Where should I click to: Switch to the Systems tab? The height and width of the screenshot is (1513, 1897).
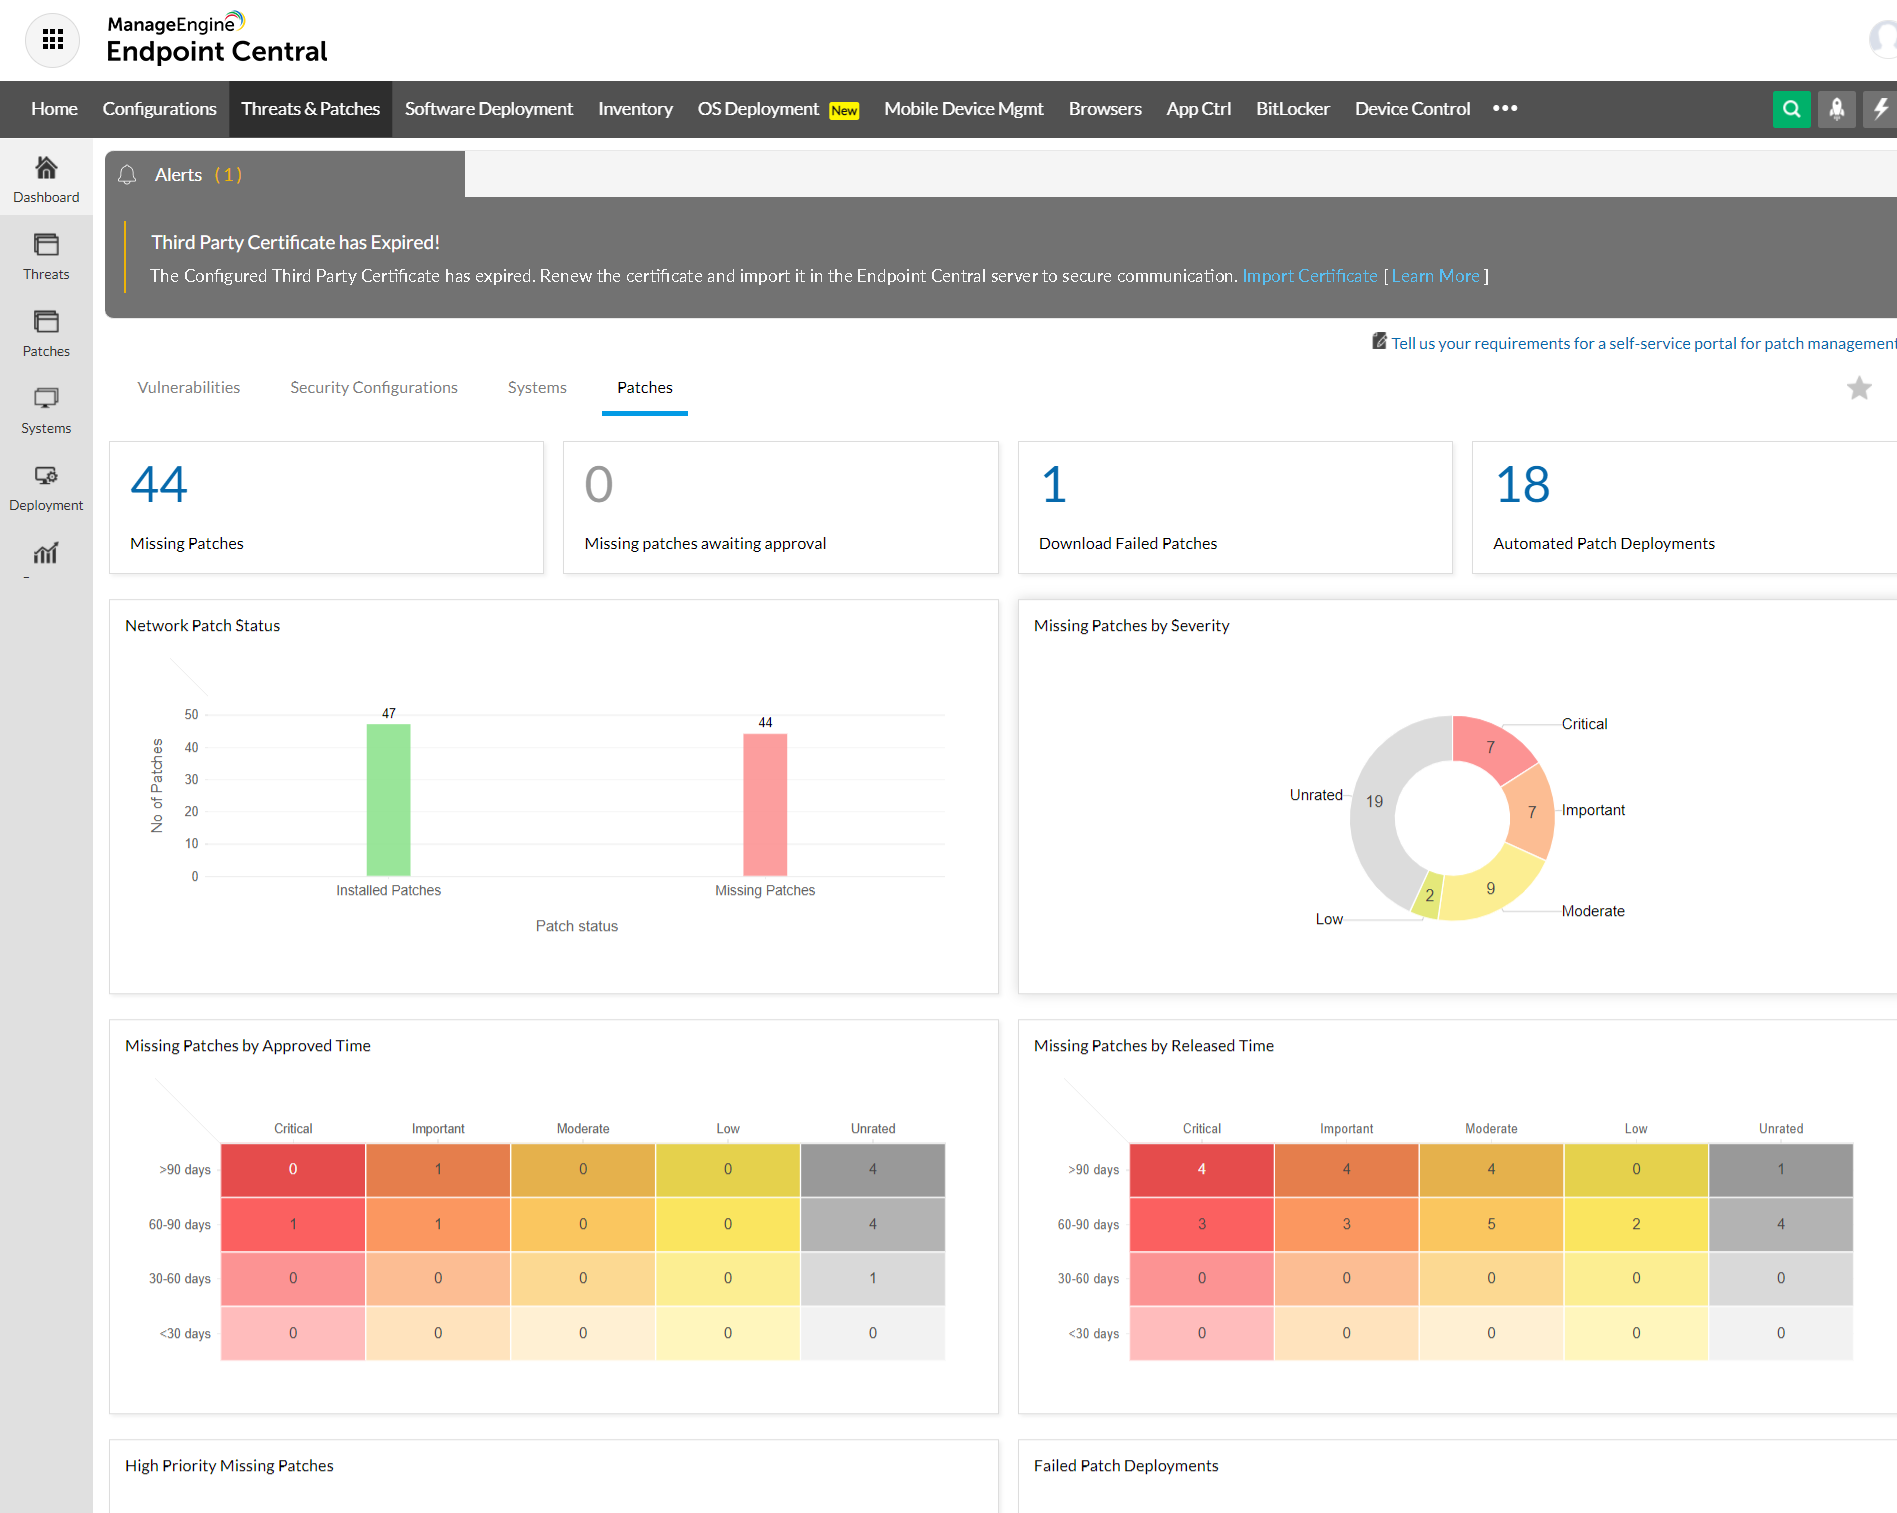pyautogui.click(x=537, y=388)
